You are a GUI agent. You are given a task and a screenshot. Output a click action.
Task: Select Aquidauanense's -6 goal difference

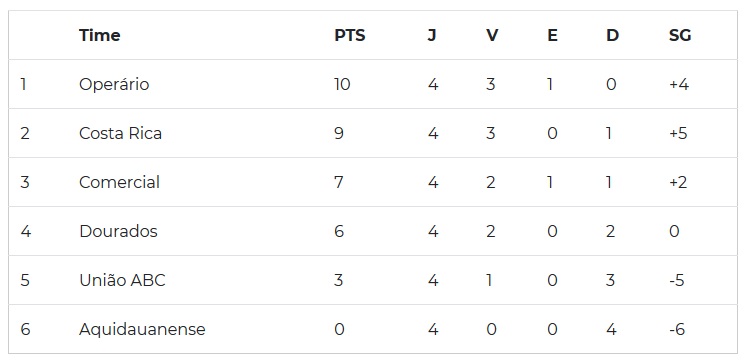coord(677,329)
